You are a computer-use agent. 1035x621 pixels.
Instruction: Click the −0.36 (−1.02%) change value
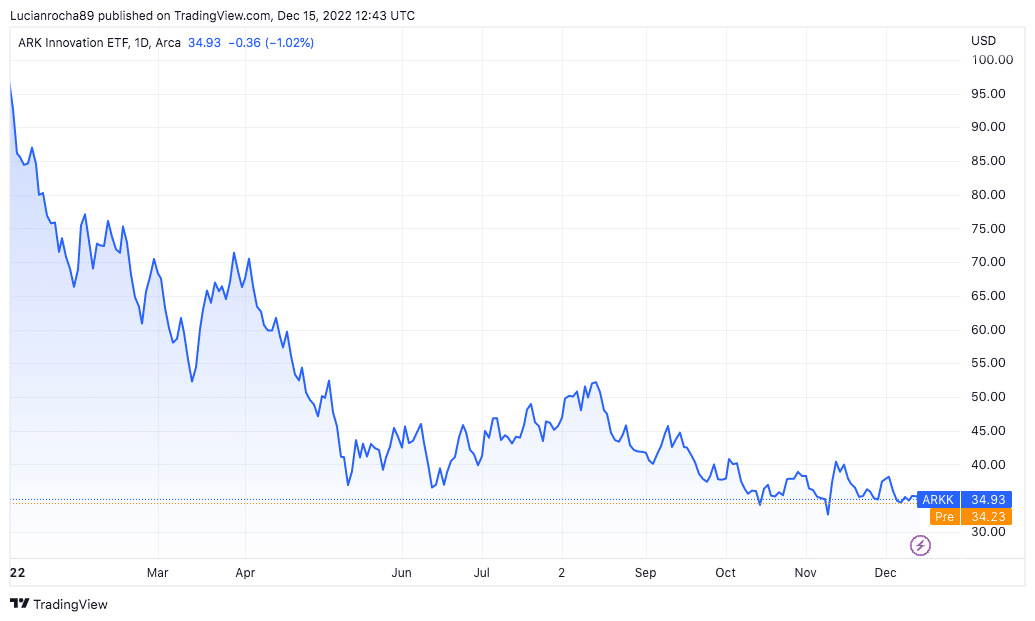pos(271,43)
